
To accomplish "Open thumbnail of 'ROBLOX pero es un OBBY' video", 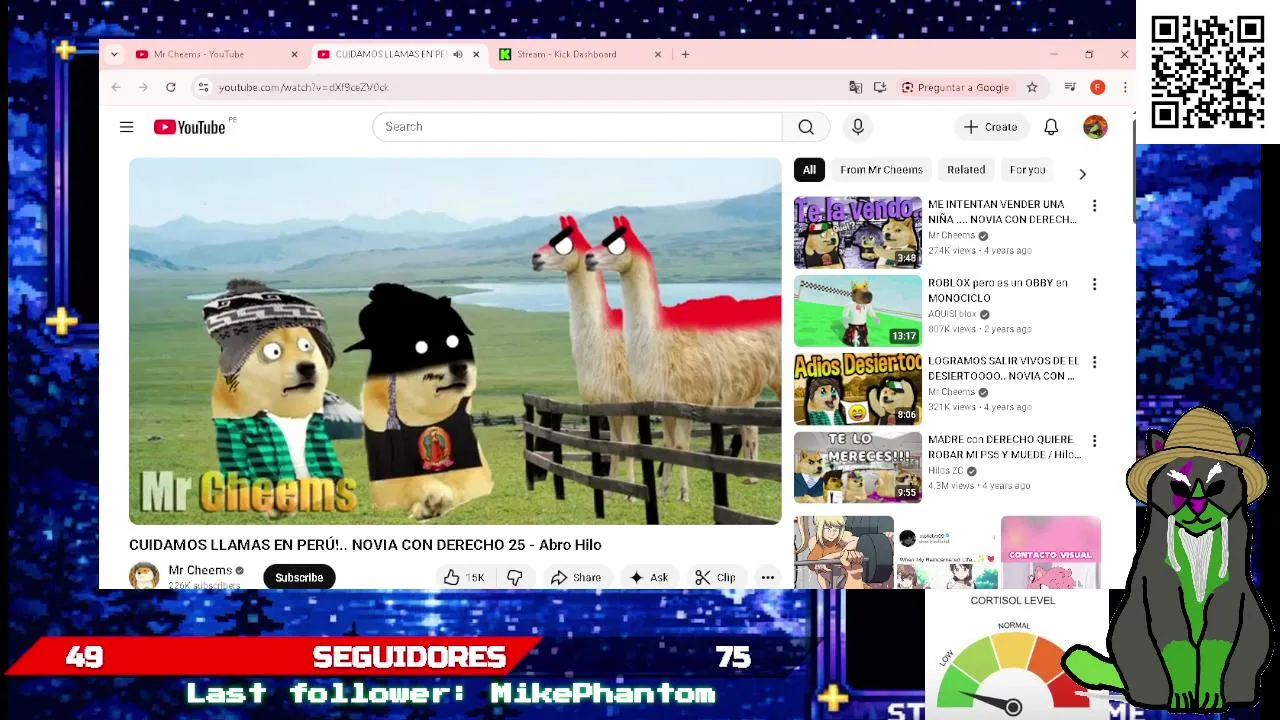I will [x=858, y=311].
